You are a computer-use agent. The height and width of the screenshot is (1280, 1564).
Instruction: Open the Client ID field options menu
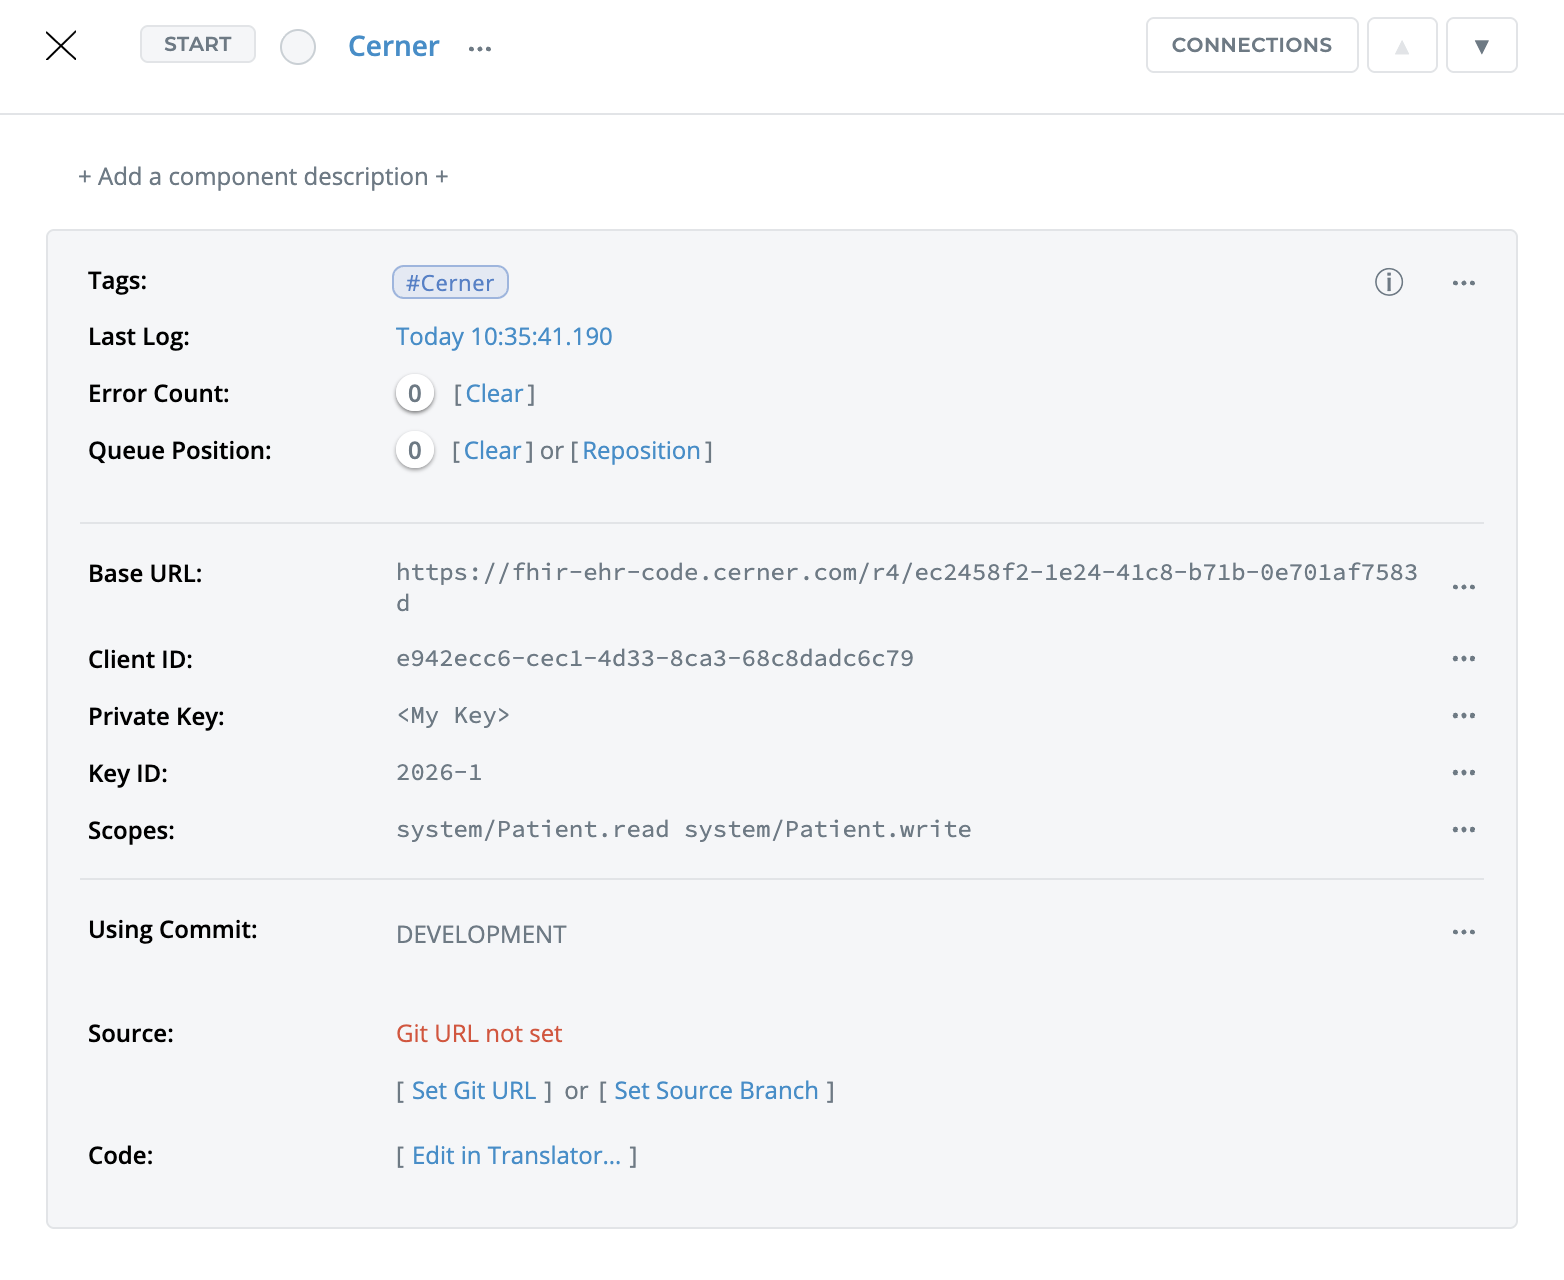1463,659
